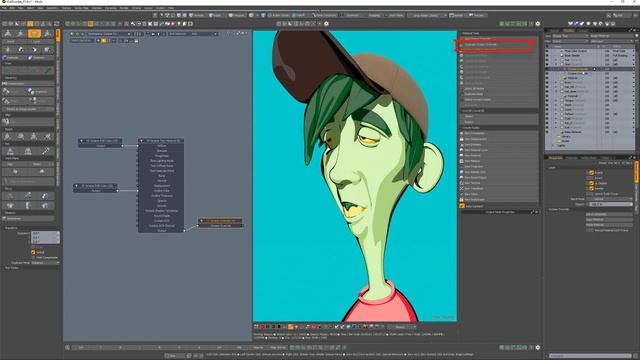Click the Displacement input on the material node
Image resolution: width=640 pixels, height=360 pixels.
162,186
